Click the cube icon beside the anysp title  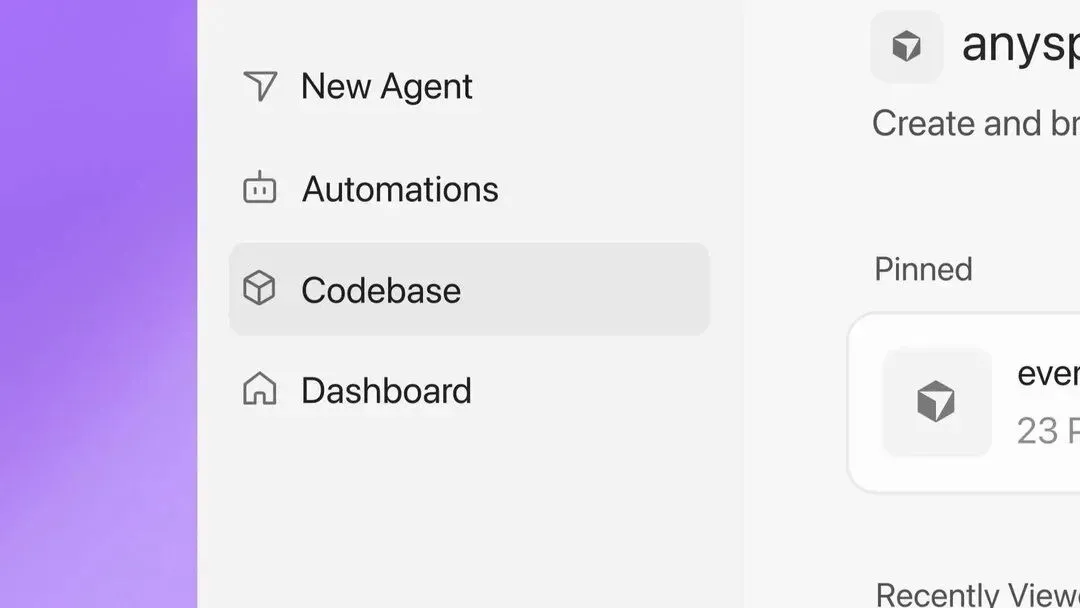(906, 46)
